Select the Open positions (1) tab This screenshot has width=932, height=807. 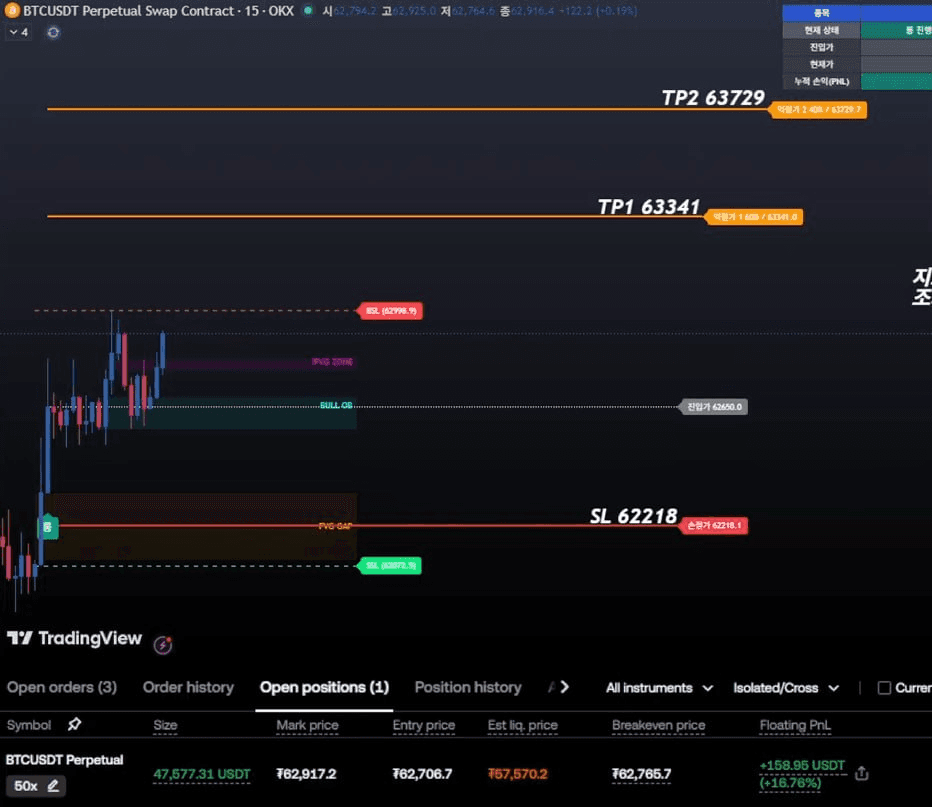click(x=325, y=688)
